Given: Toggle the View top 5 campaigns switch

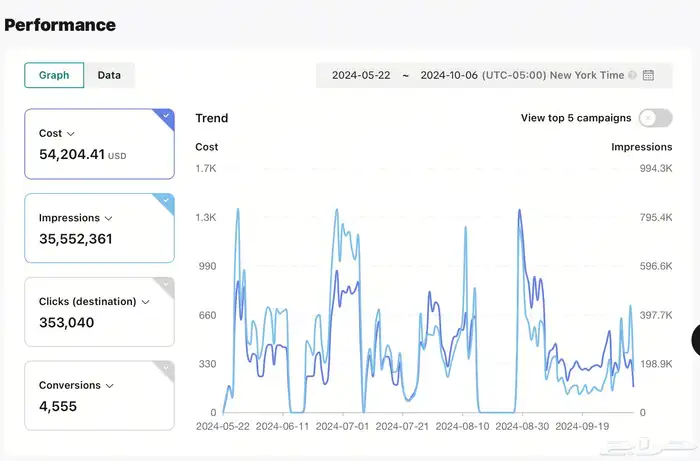Looking at the screenshot, I should tap(655, 118).
